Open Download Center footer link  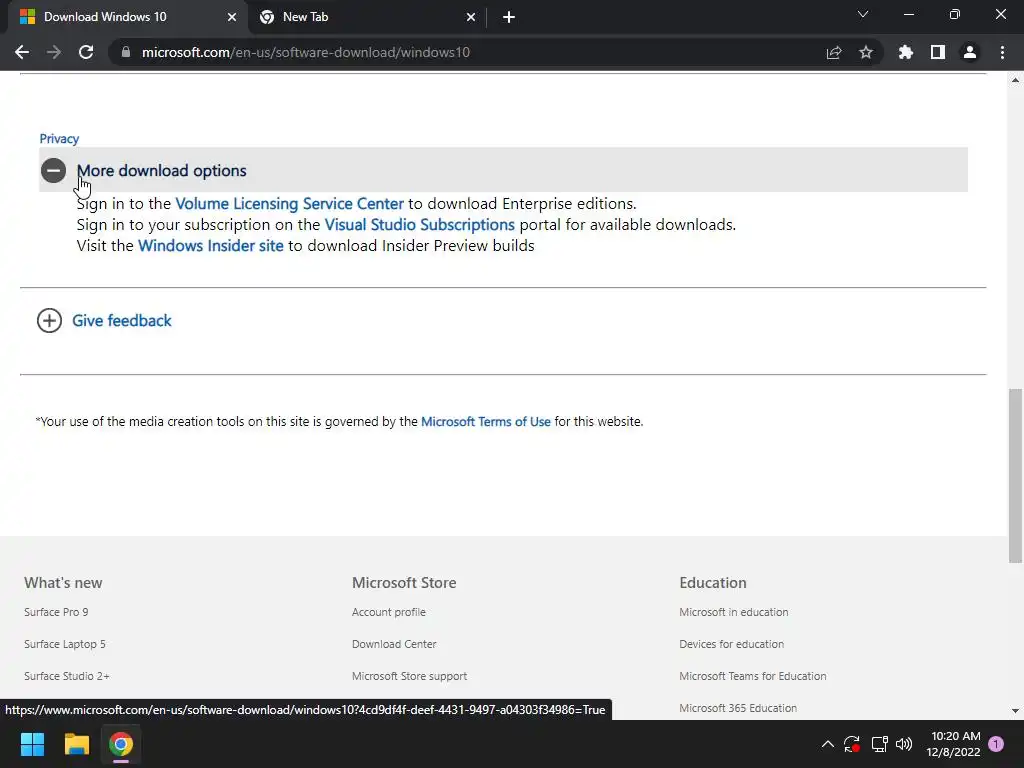394,644
